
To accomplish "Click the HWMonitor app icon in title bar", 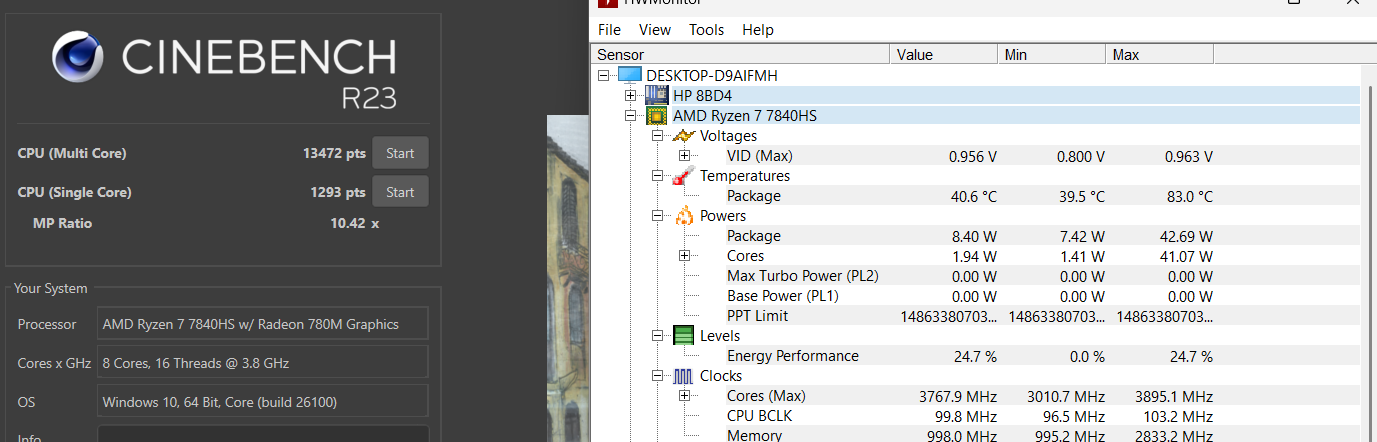I will tap(606, 3).
